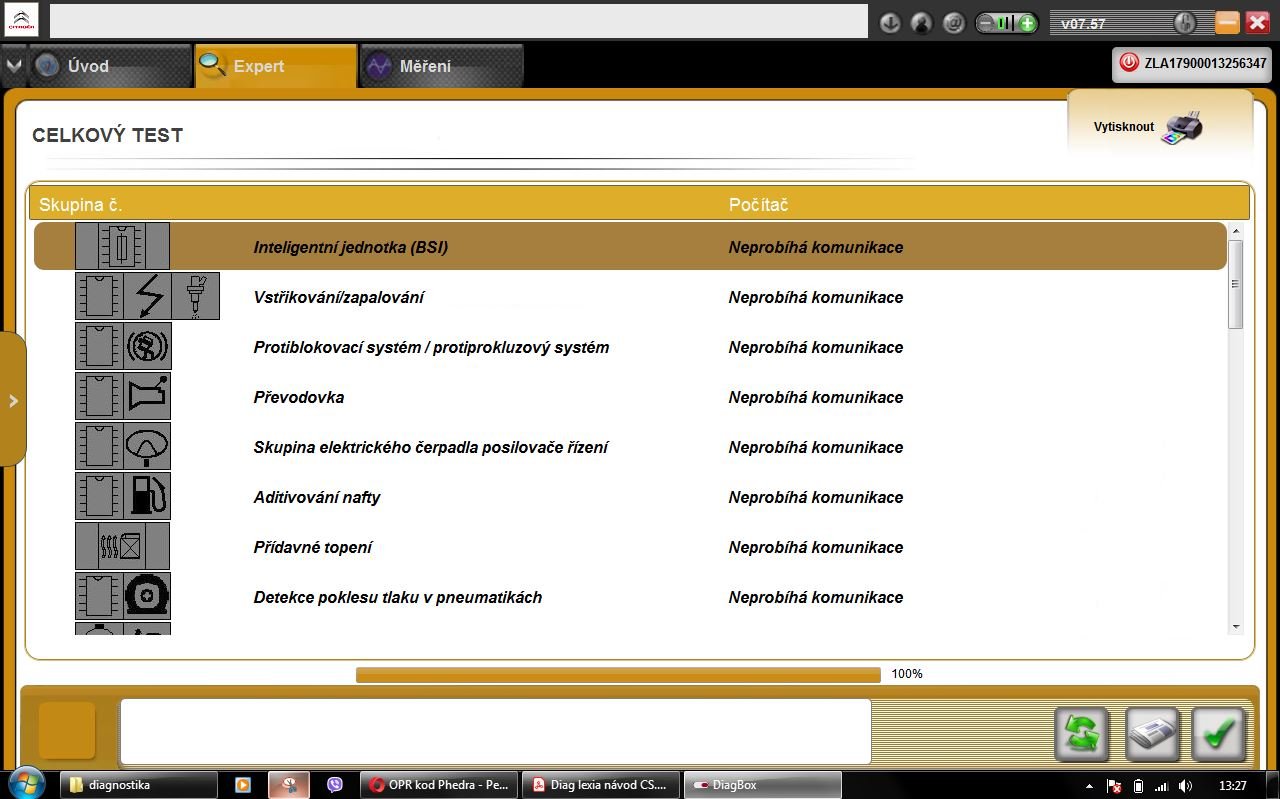Select the Převodovka row
This screenshot has width=1280, height=799.
(630, 397)
